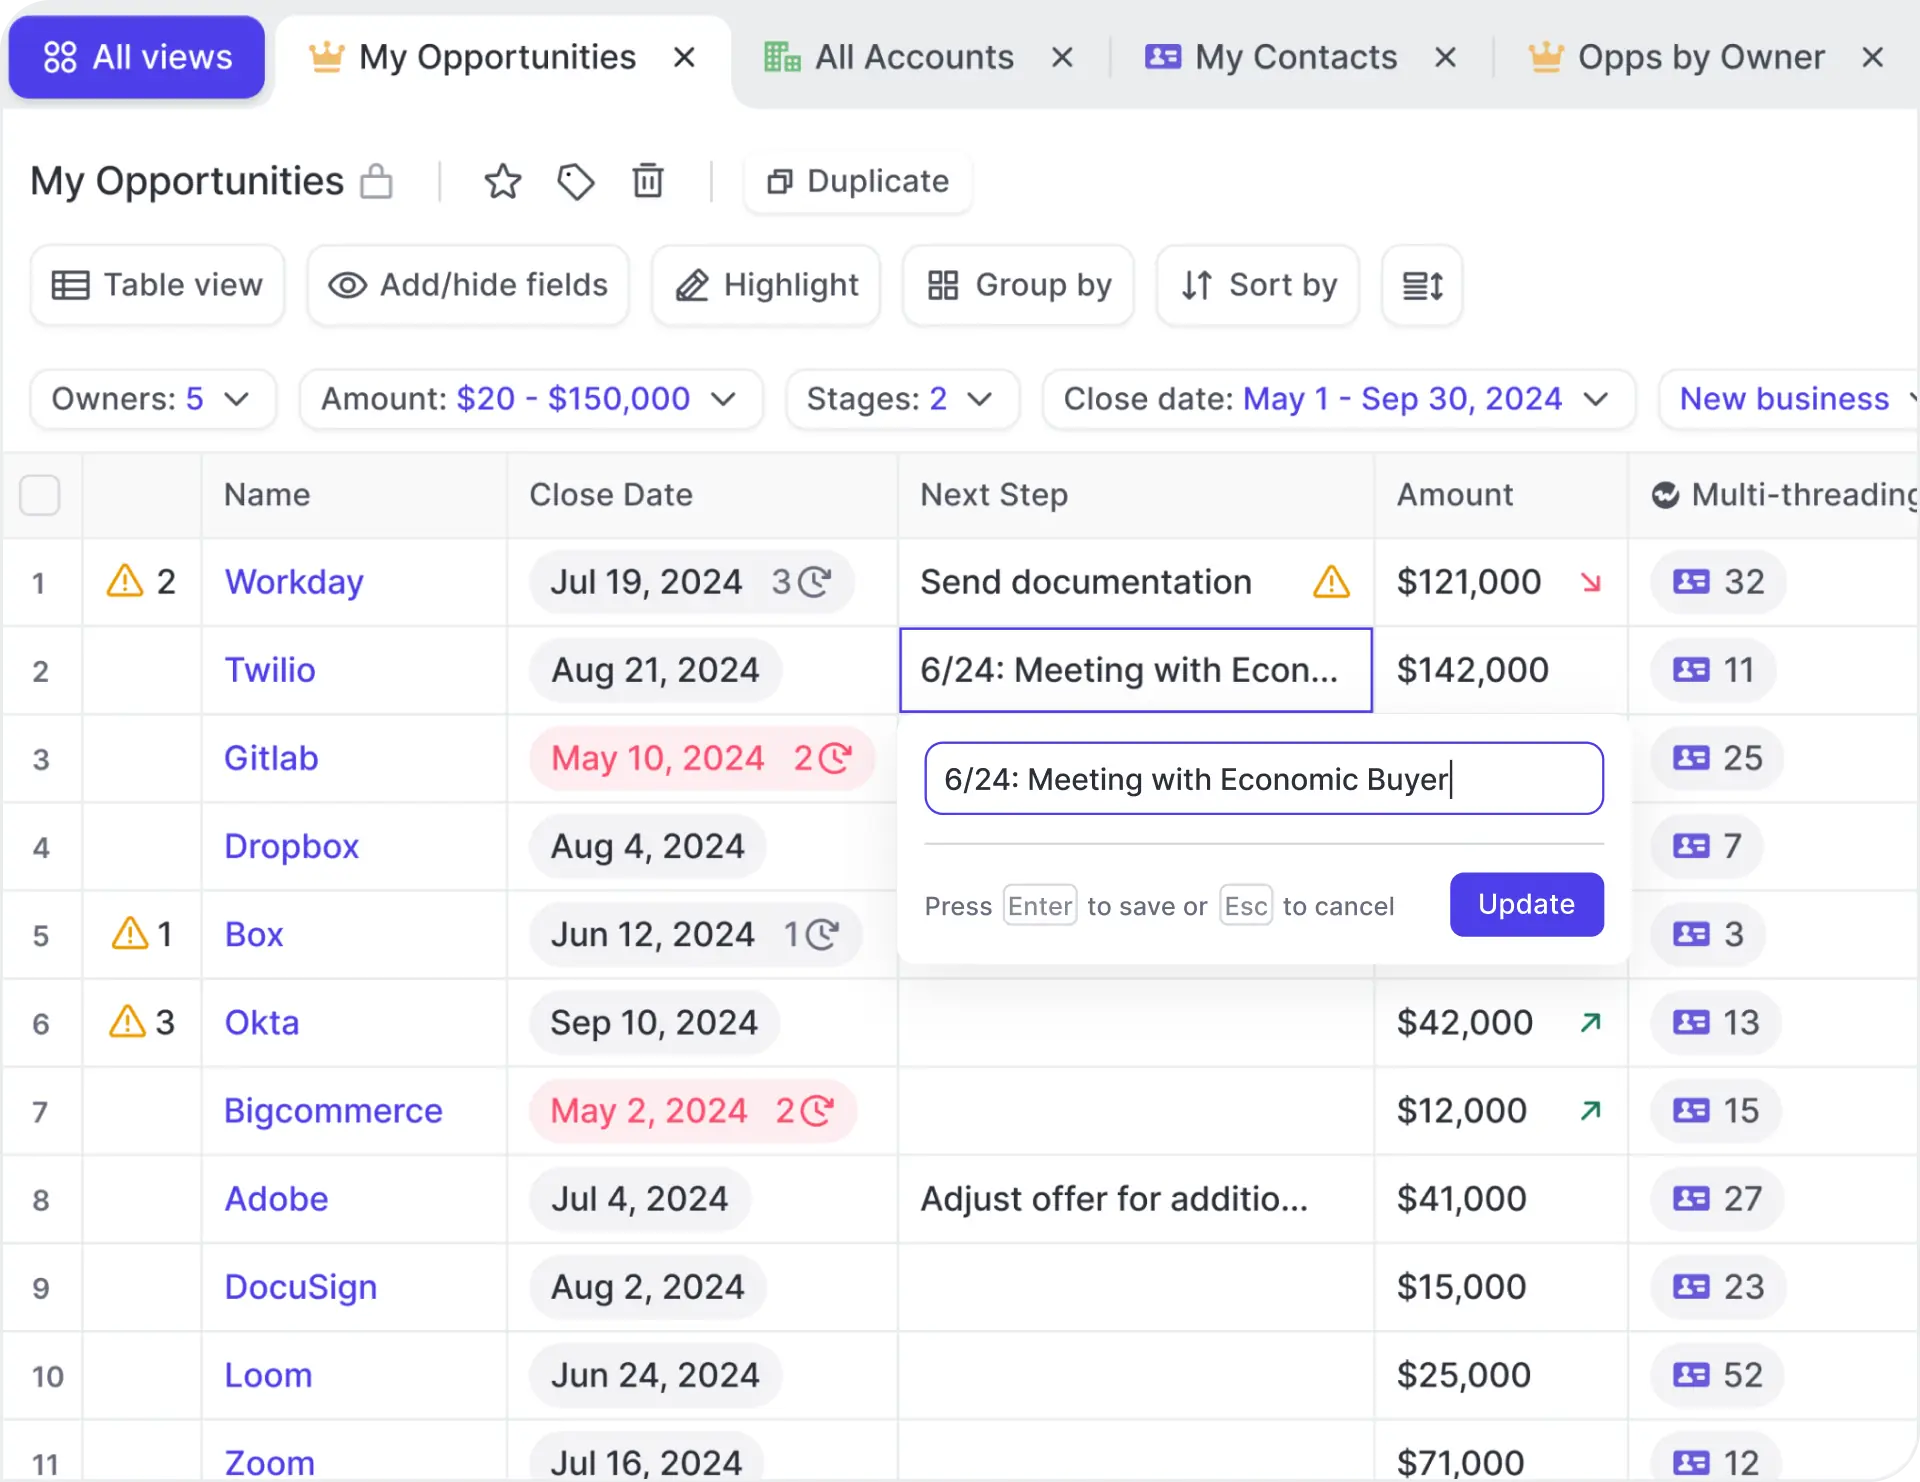Open Add/hide fields with the eye icon
Viewport: 1920px width, 1482px height.
tap(467, 285)
